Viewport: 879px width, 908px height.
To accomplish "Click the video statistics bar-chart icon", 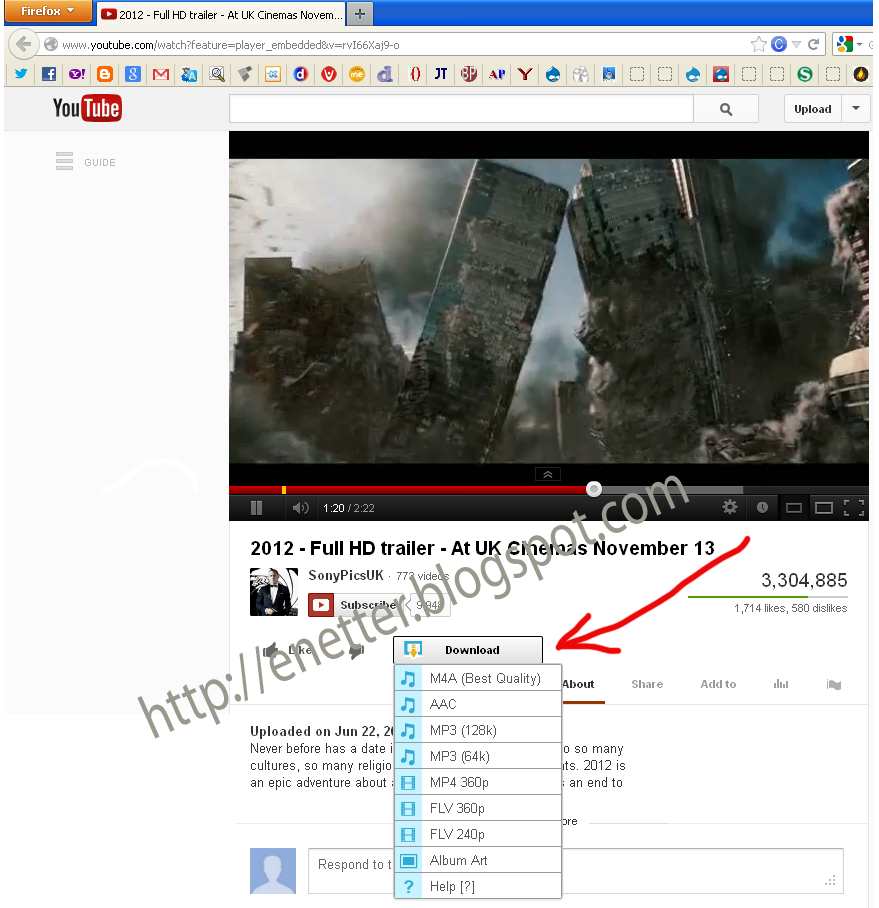I will pyautogui.click(x=781, y=684).
